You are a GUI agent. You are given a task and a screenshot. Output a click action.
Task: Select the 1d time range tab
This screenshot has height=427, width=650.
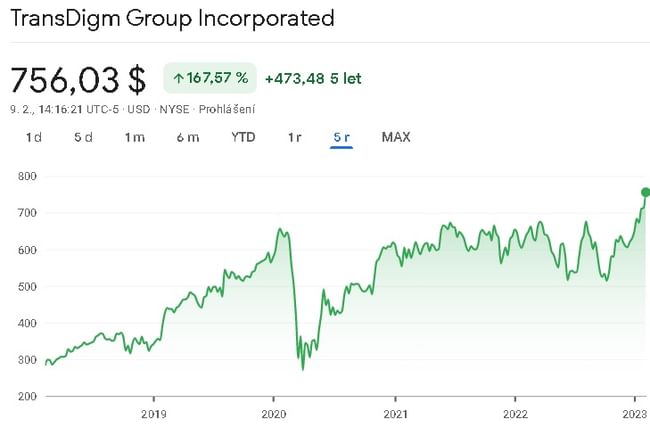(33, 137)
